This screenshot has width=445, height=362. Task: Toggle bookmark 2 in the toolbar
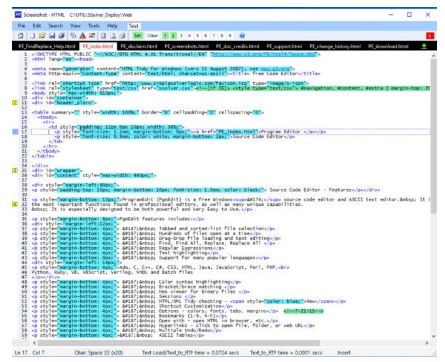coord(173,36)
